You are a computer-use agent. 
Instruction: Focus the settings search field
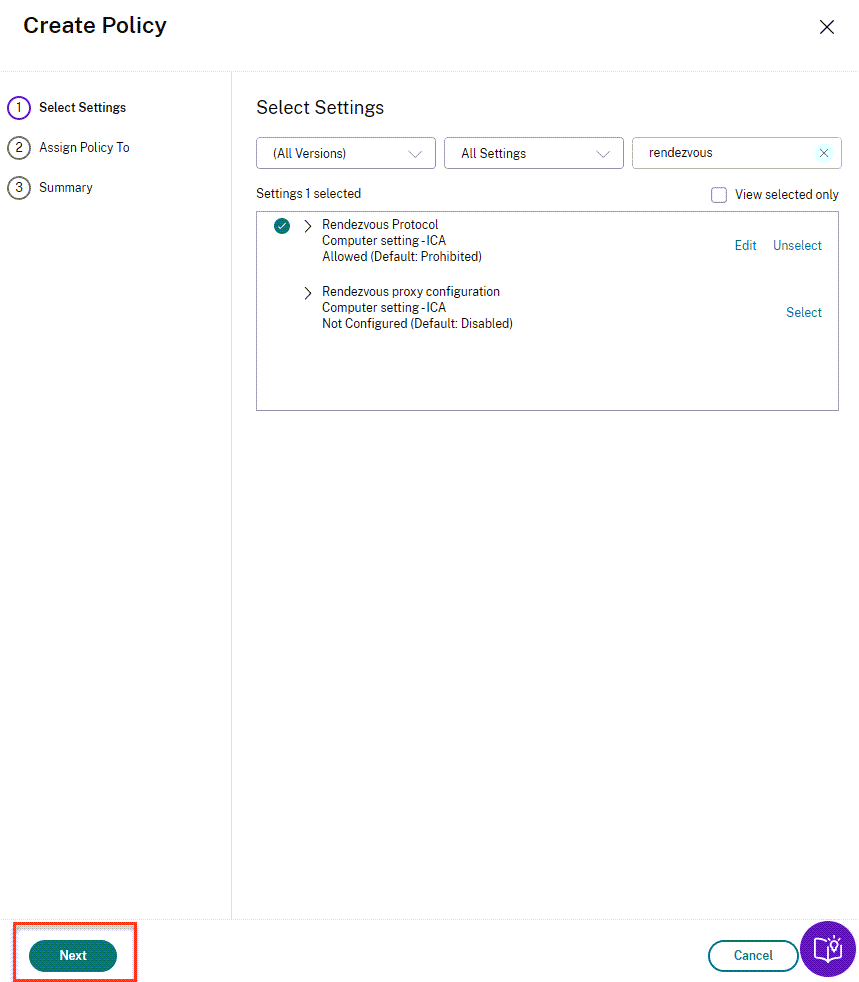tap(725, 153)
